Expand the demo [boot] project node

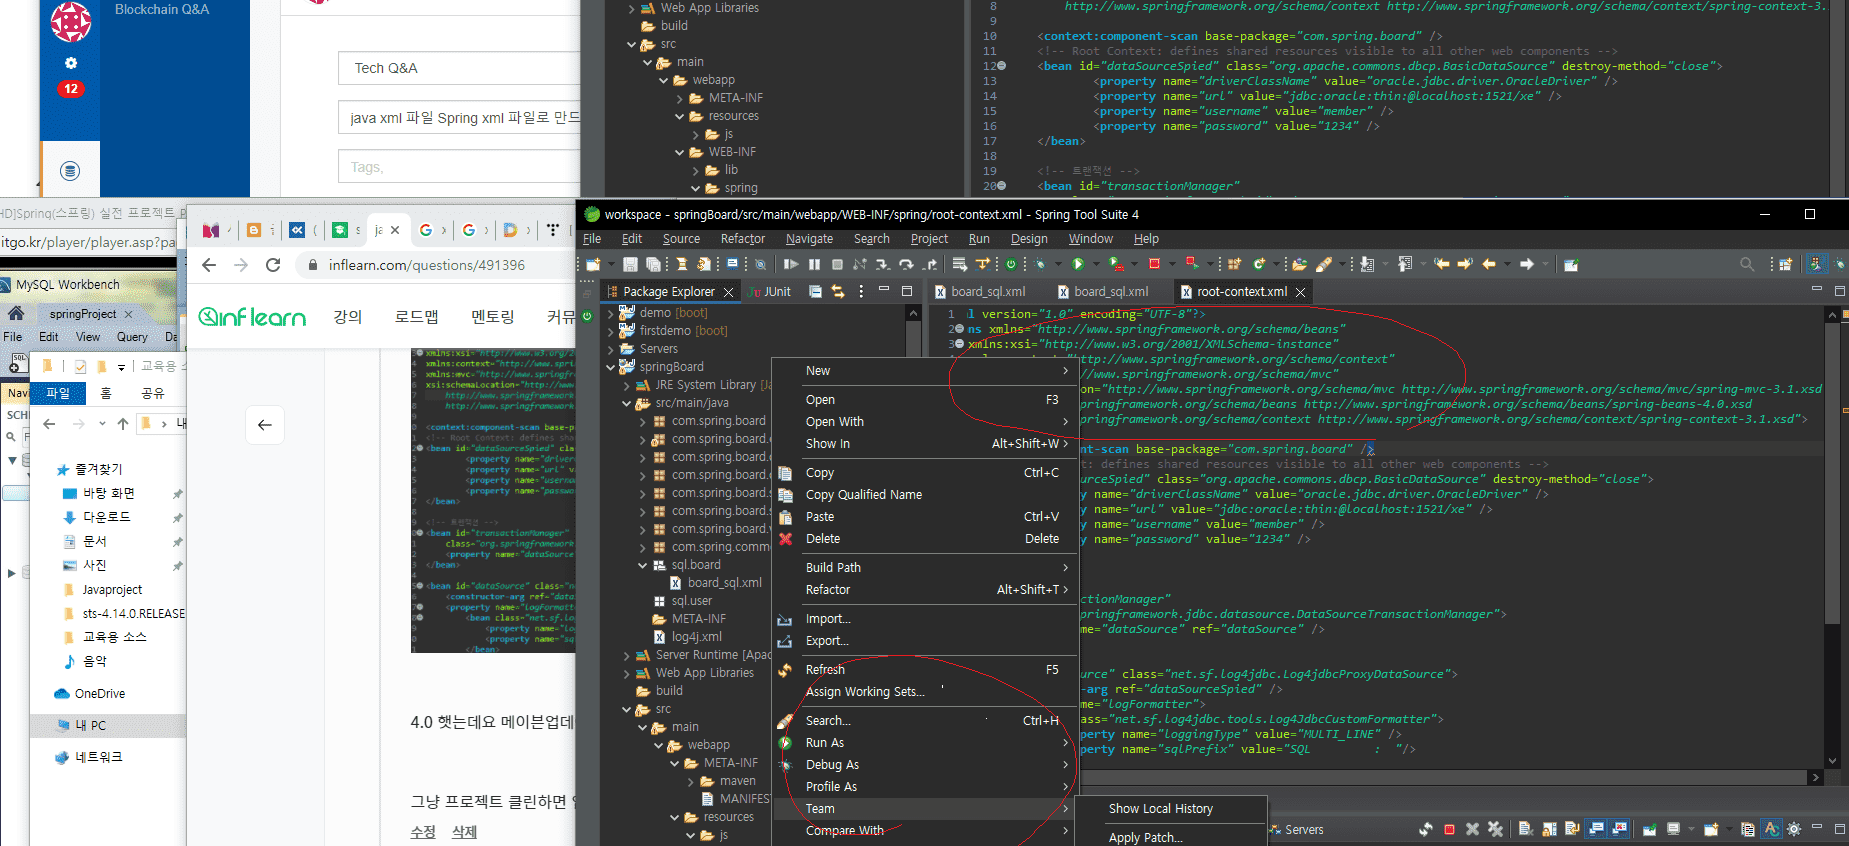[x=611, y=313]
